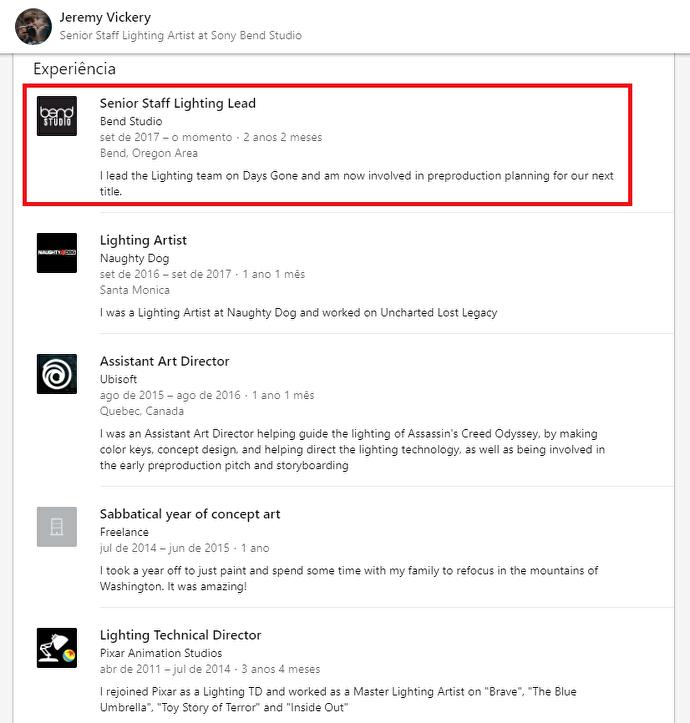Open the Ubisoft swirl logo
The image size is (690, 723).
coord(57,374)
